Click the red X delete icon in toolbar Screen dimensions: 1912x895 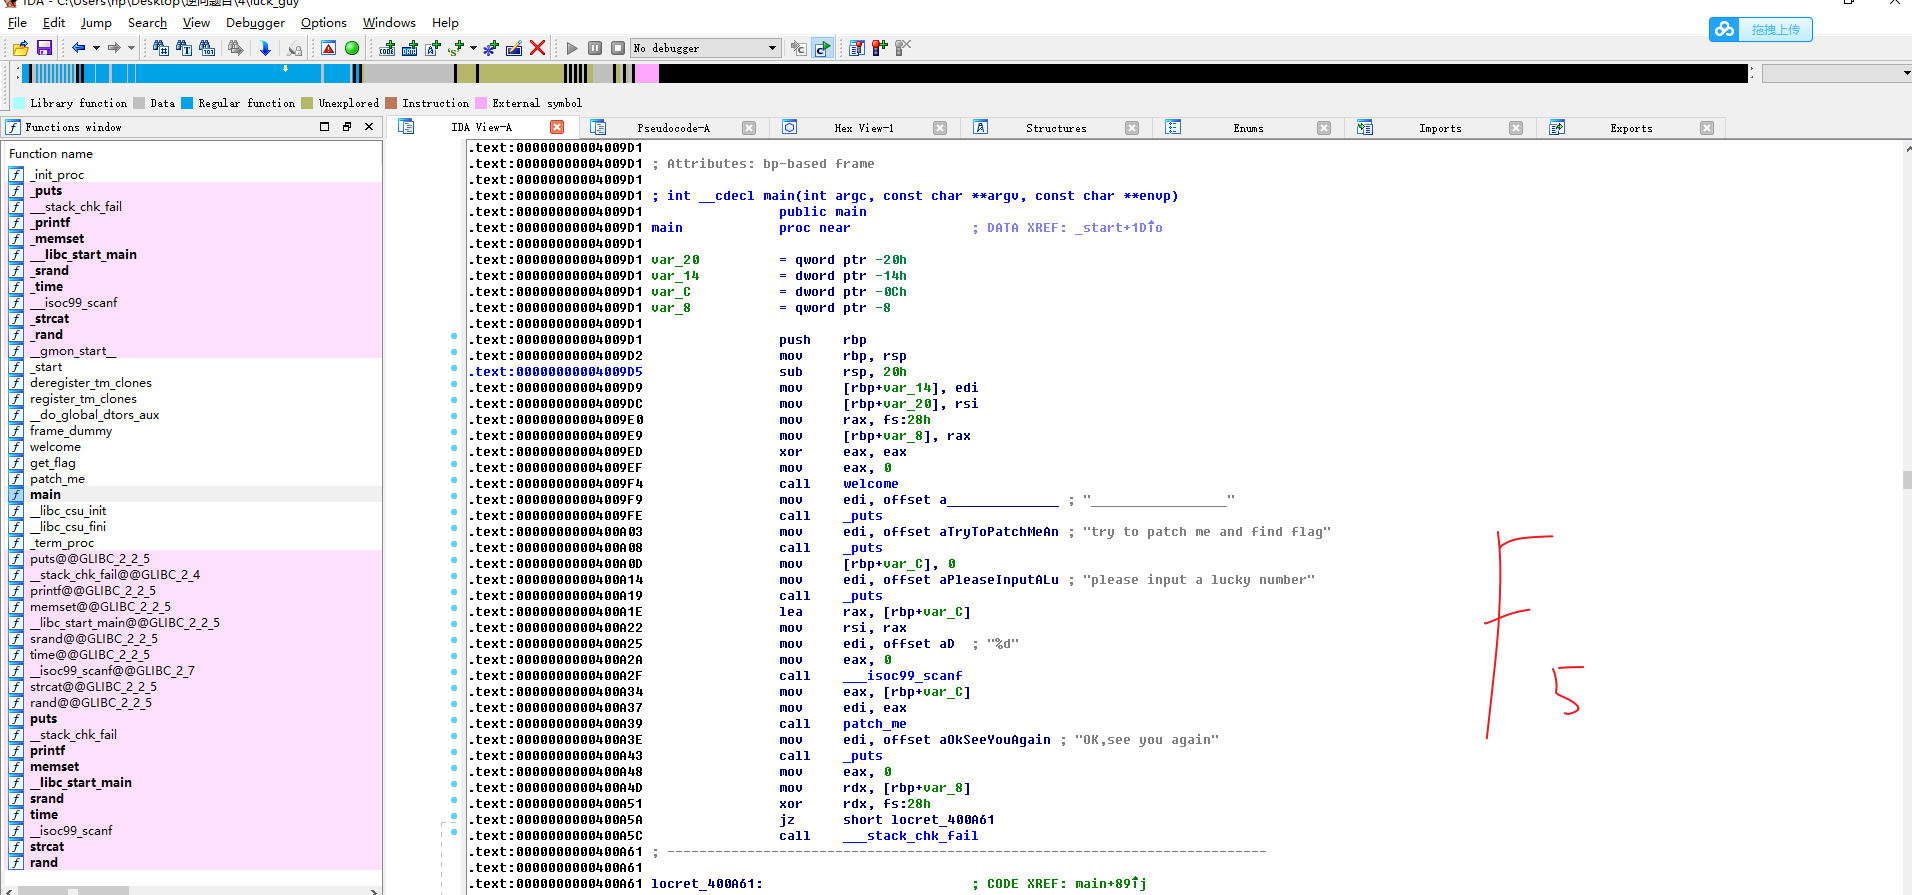(537, 48)
